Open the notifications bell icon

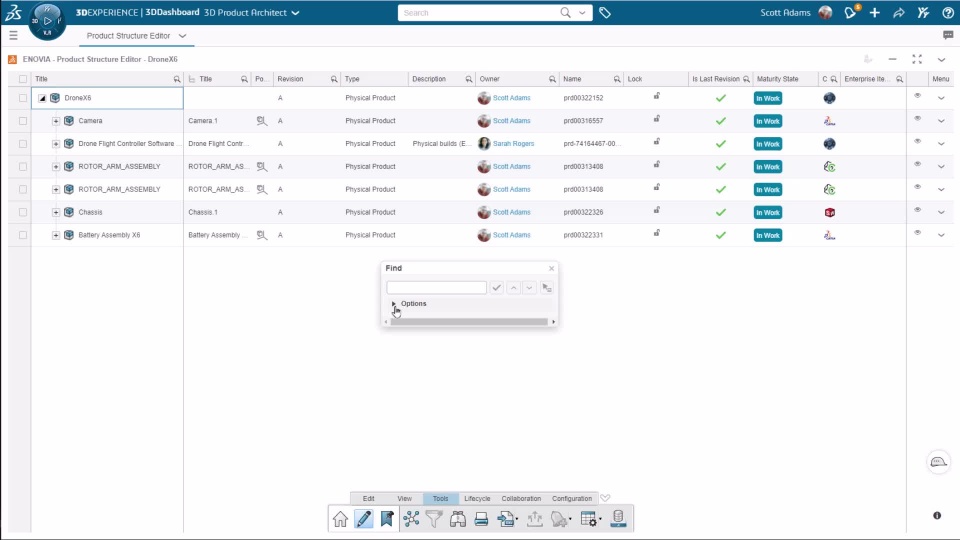coord(850,13)
